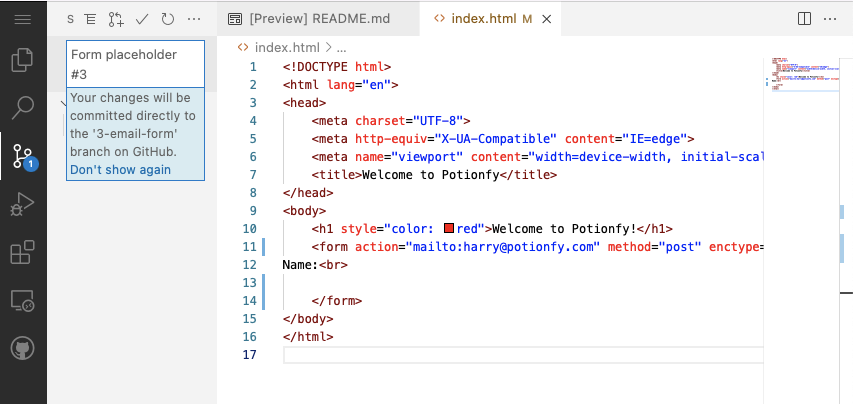Click the "Don't show again" link
This screenshot has width=853, height=404.
[x=120, y=170]
